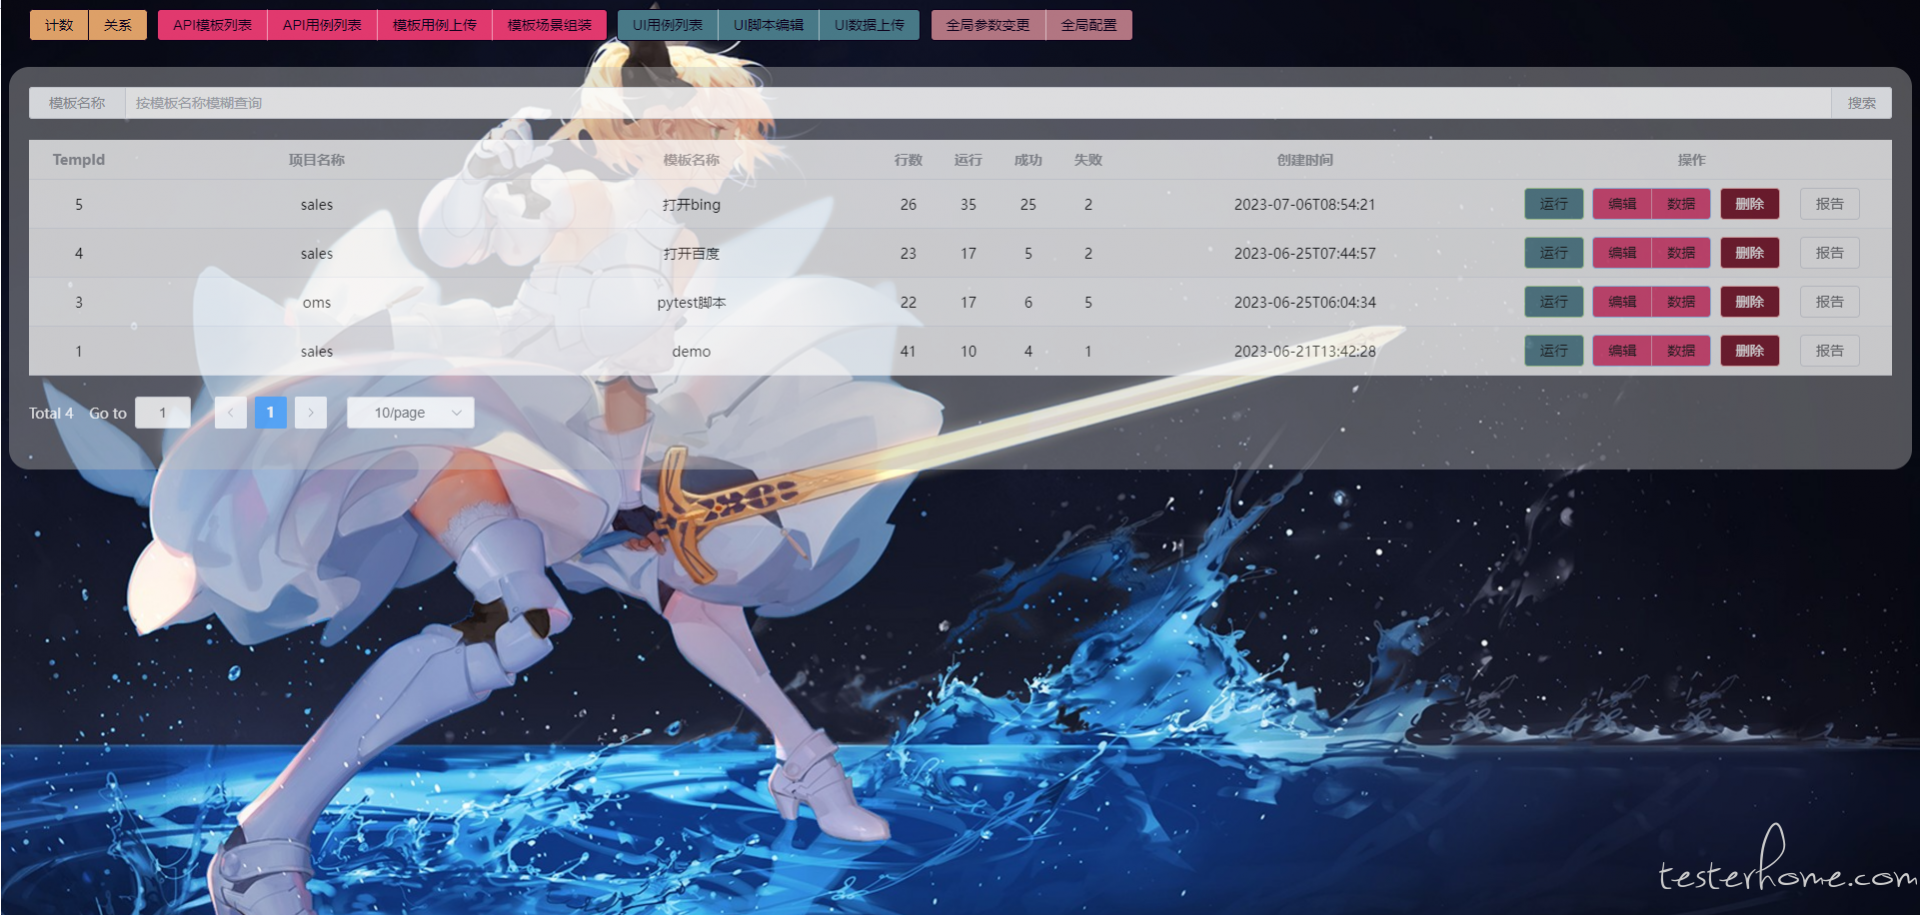
Task: Click the 搜索 search button
Action: (x=1861, y=103)
